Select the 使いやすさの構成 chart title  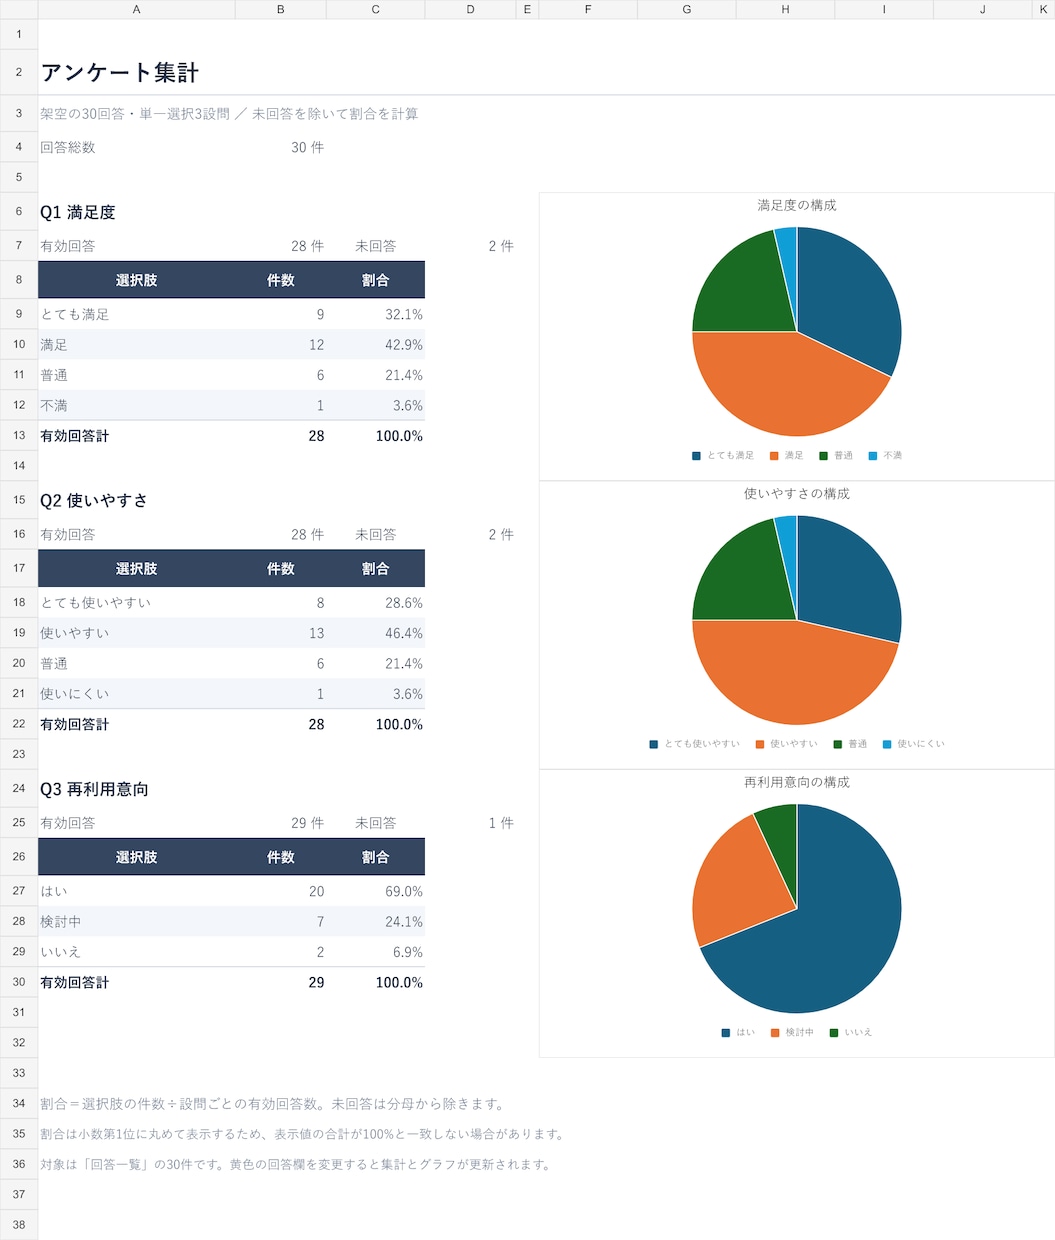(x=797, y=493)
